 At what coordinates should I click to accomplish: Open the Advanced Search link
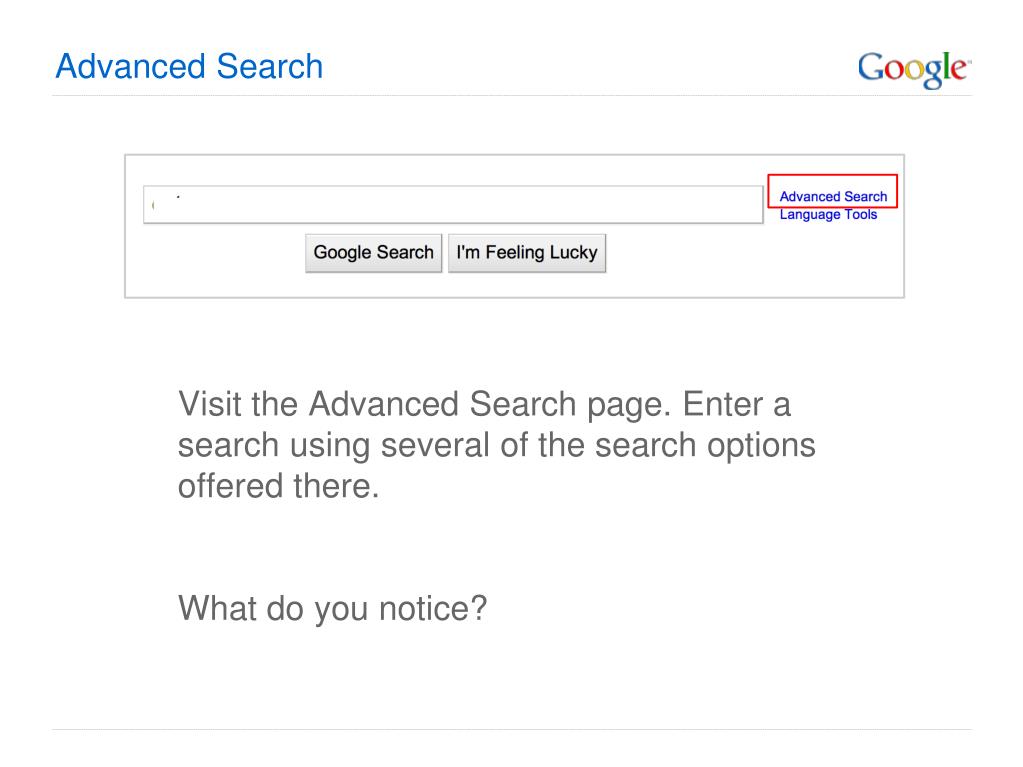tap(833, 196)
